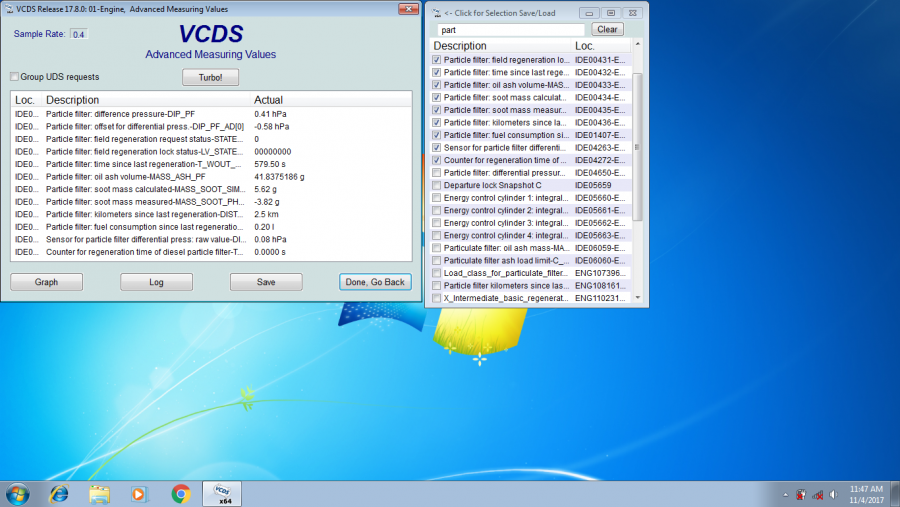This screenshot has height=507, width=900.
Task: Click the search field containing 'part'
Action: tap(512, 30)
